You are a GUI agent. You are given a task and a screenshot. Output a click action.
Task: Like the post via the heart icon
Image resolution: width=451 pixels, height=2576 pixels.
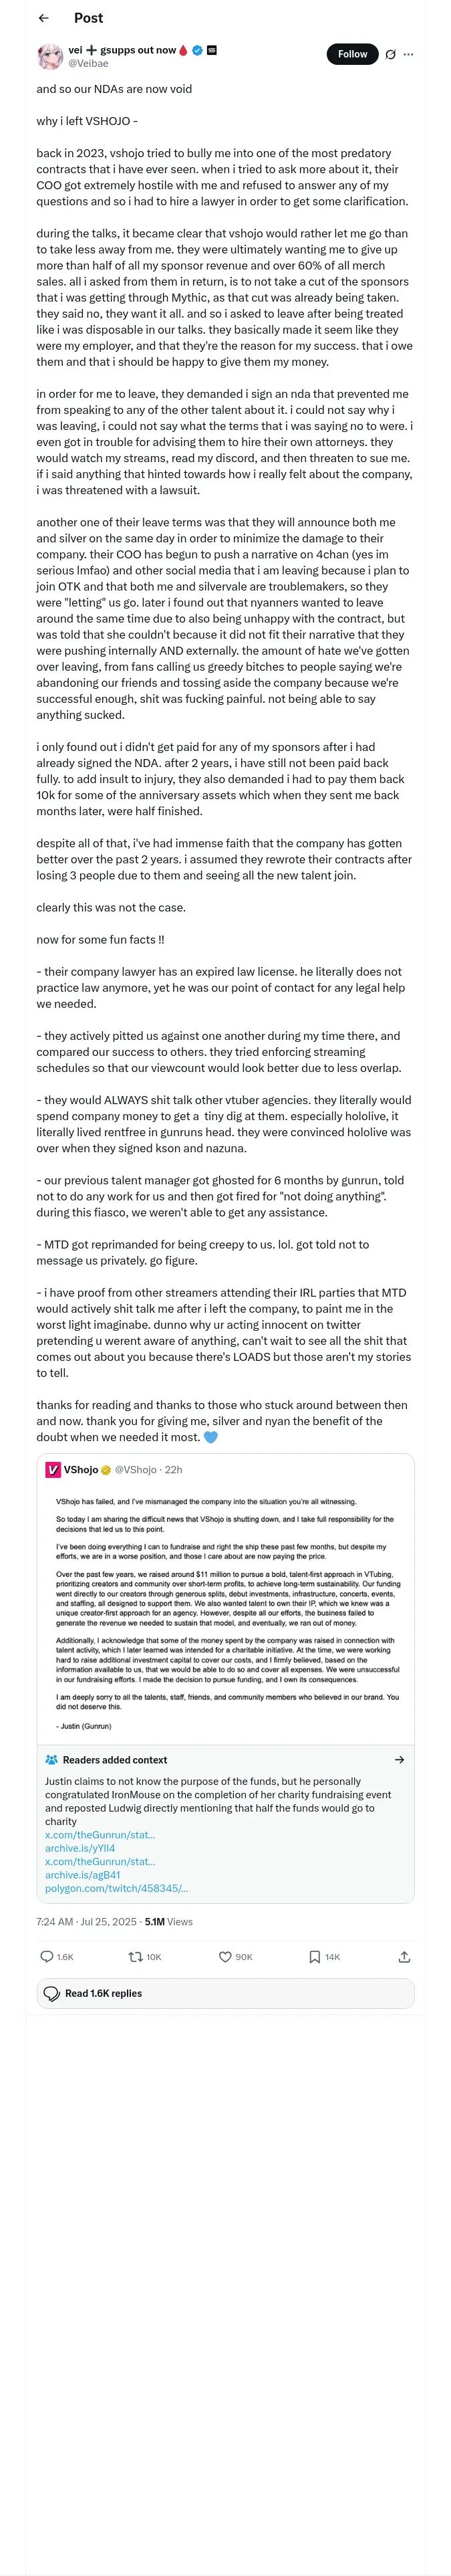225,1956
